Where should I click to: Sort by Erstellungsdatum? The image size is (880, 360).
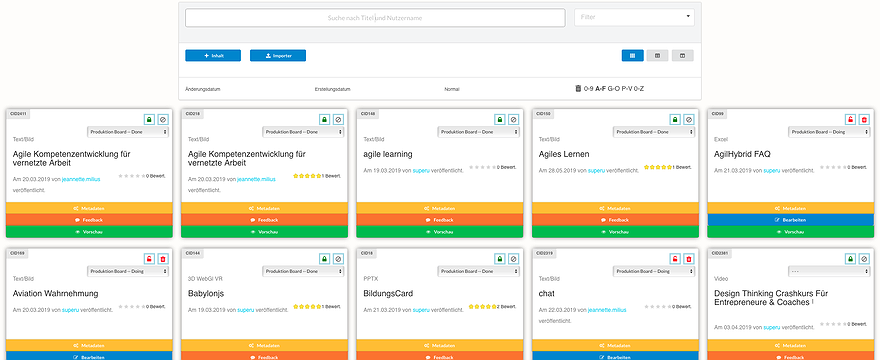(x=333, y=89)
